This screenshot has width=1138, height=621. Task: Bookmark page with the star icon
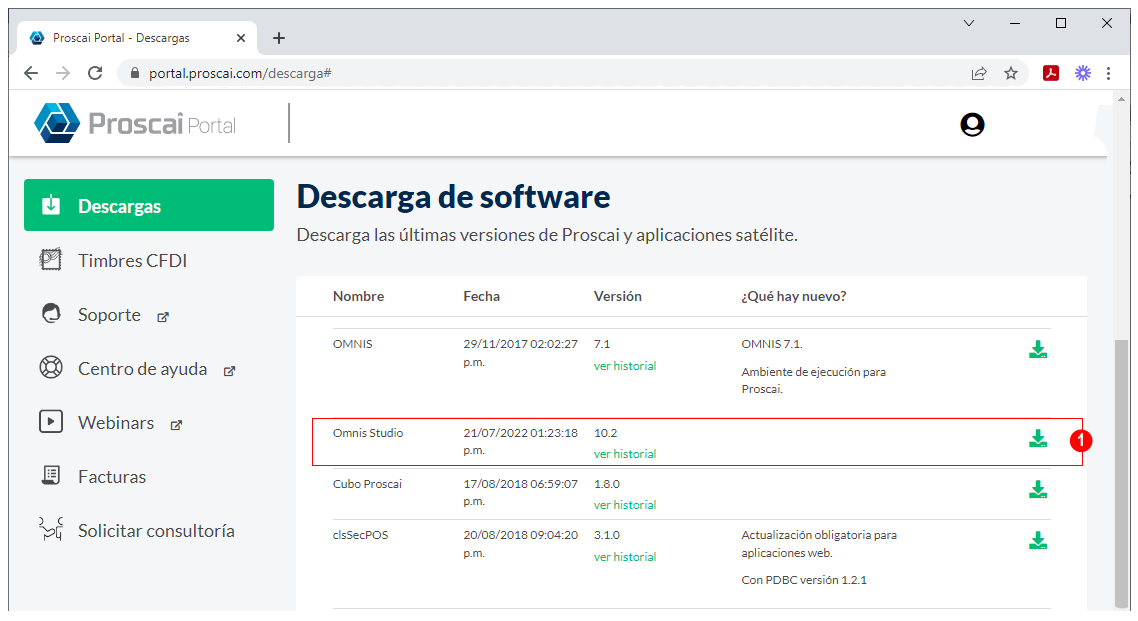point(1010,73)
